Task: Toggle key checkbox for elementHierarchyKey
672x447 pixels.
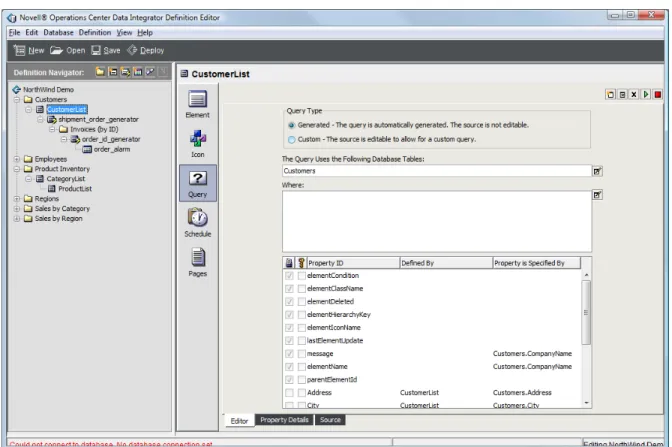Action: [x=302, y=315]
